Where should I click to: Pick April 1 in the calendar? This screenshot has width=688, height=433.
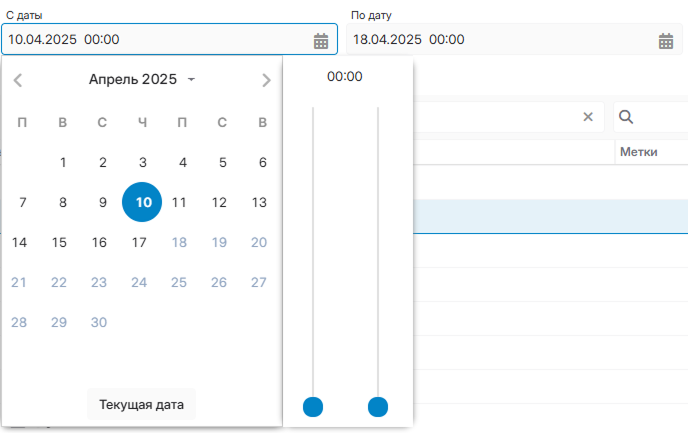[x=63, y=162]
